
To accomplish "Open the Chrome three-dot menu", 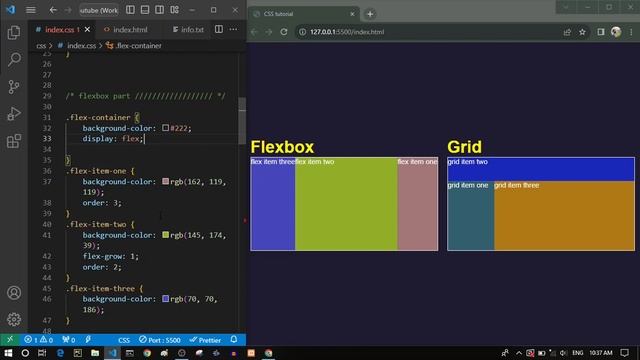I will coord(631,32).
